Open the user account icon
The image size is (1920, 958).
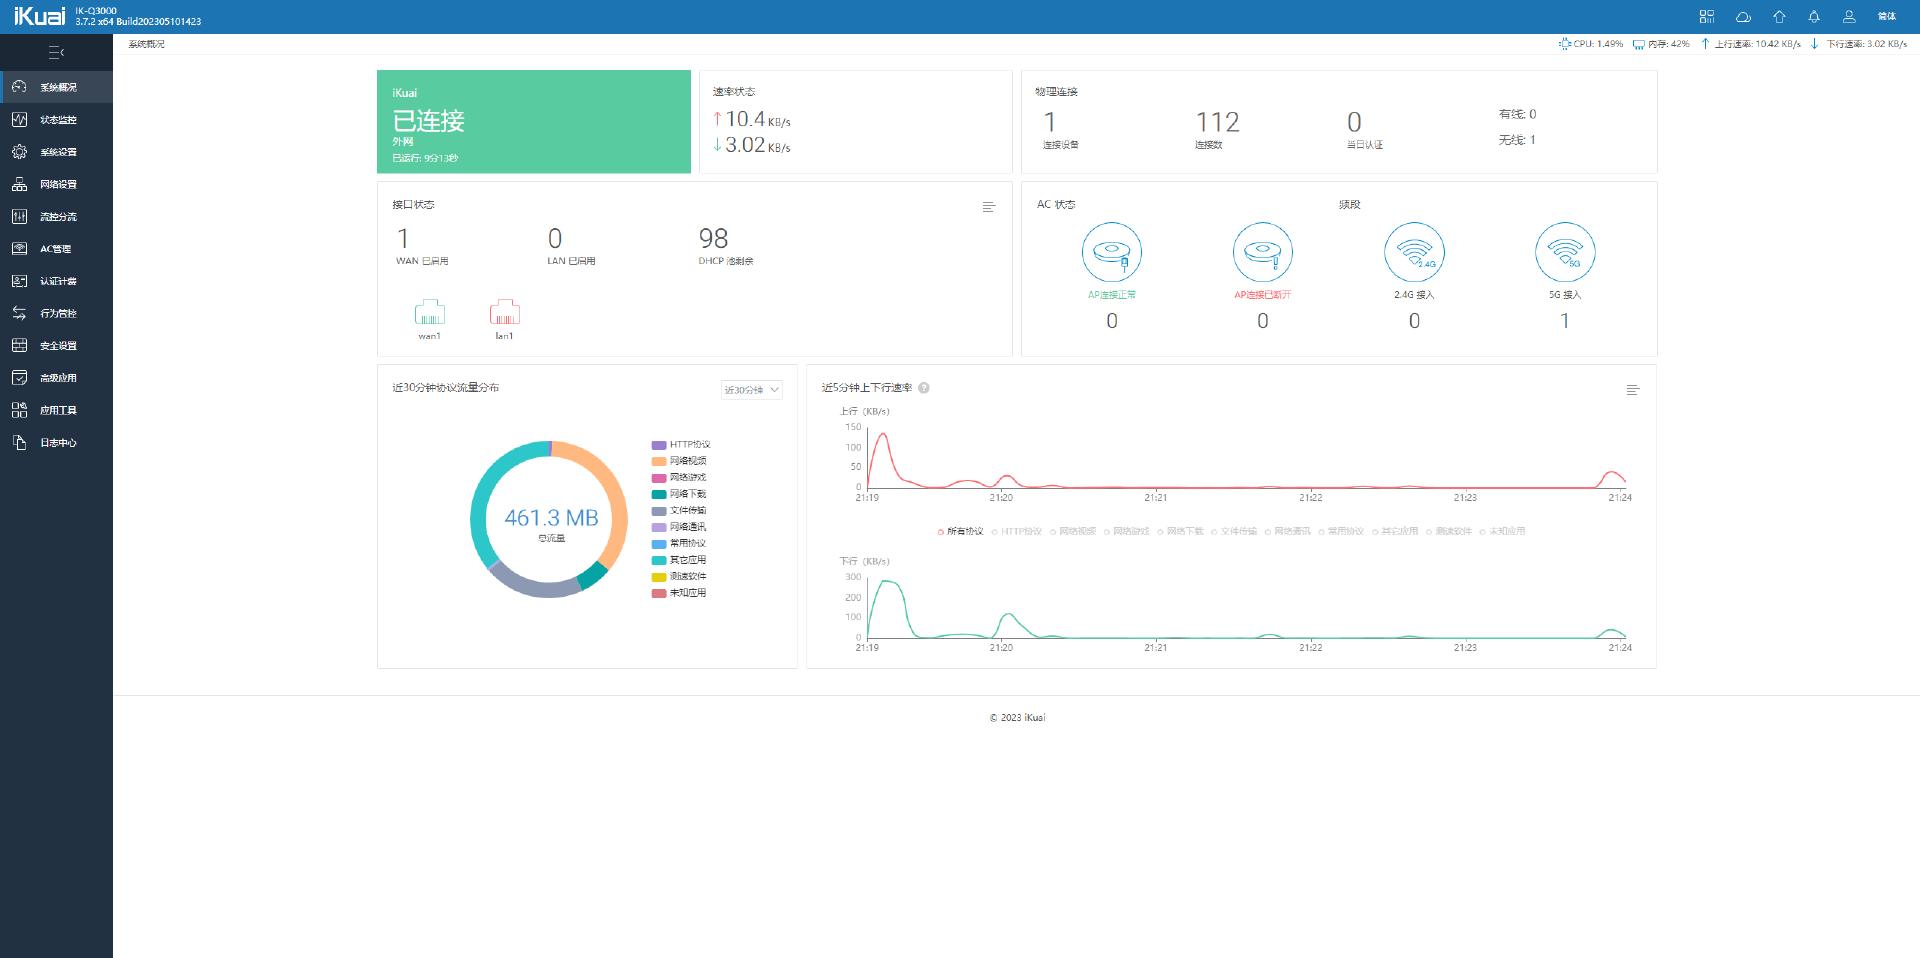[1849, 17]
